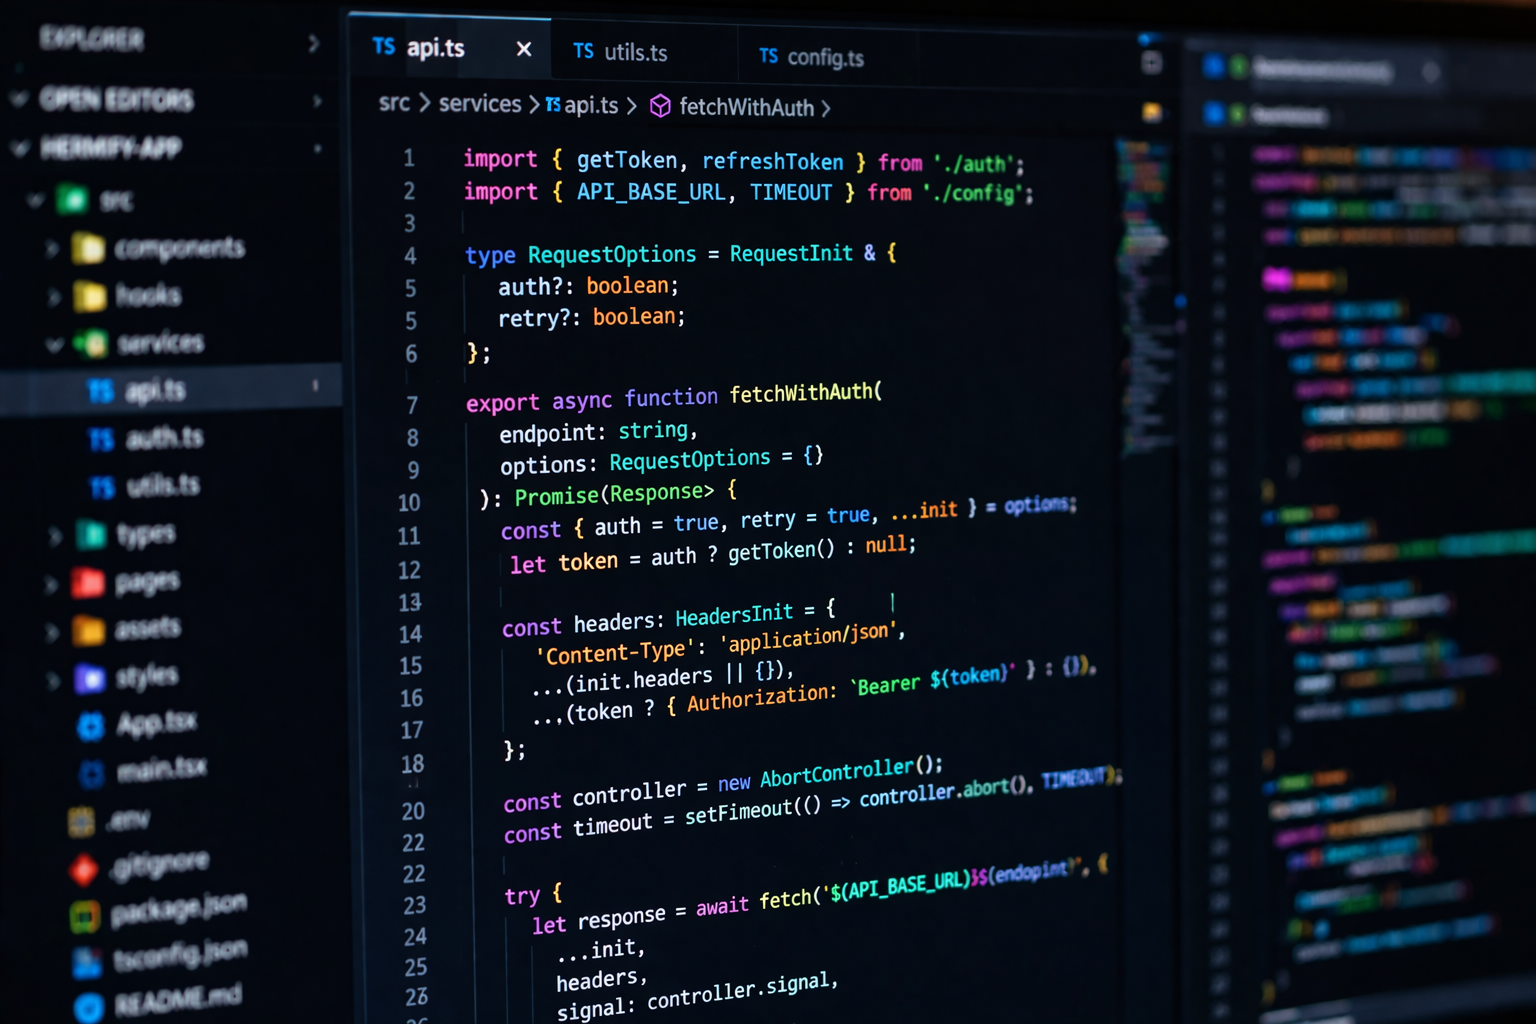The image size is (1536, 1024).
Task: Open the .gitignore file
Action: [160, 863]
